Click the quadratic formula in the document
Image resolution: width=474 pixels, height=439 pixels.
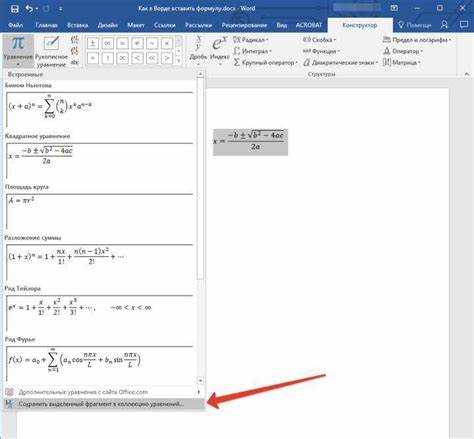[x=250, y=142]
